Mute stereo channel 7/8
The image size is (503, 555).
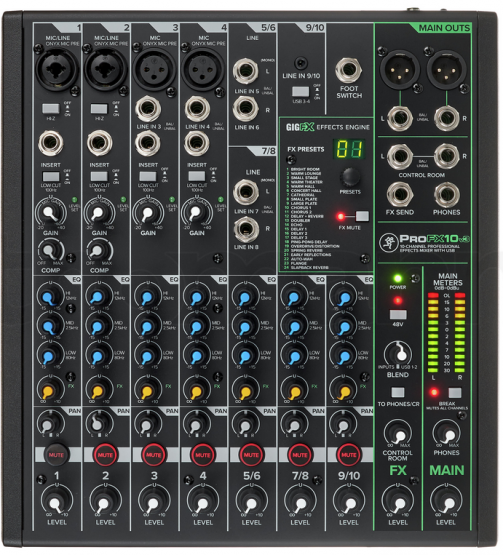[x=300, y=454]
